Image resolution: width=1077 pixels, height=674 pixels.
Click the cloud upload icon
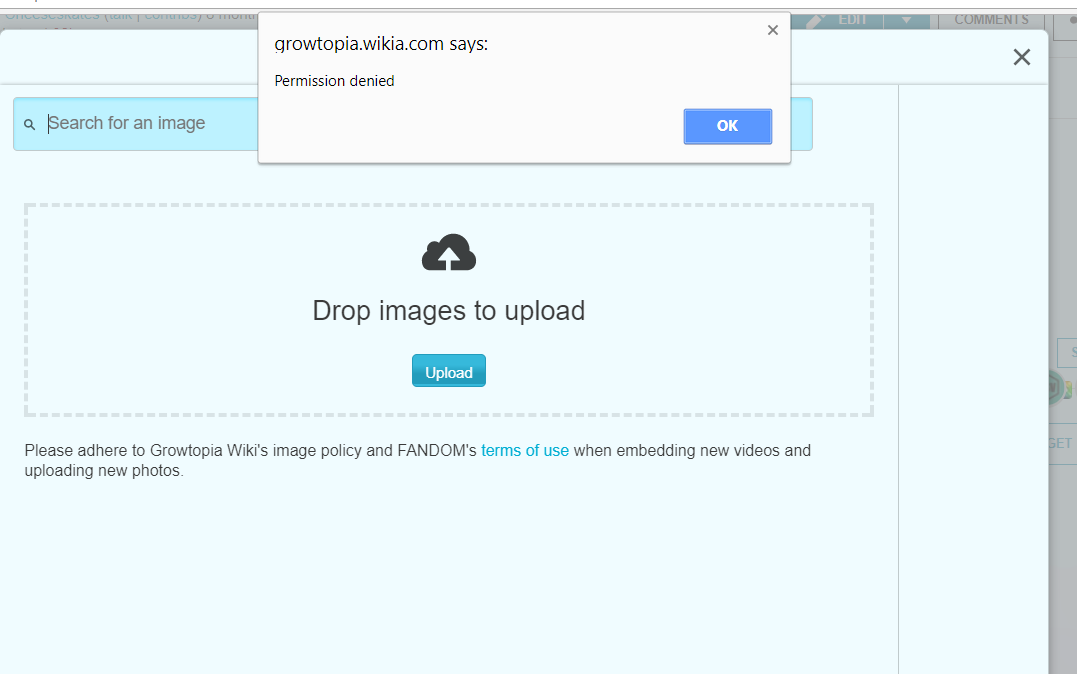coord(448,253)
